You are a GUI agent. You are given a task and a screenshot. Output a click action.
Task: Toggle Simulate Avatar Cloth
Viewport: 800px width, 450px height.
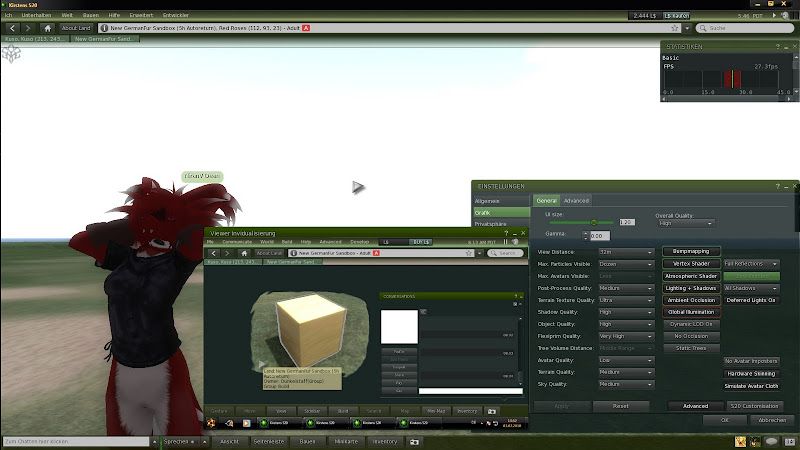point(751,386)
